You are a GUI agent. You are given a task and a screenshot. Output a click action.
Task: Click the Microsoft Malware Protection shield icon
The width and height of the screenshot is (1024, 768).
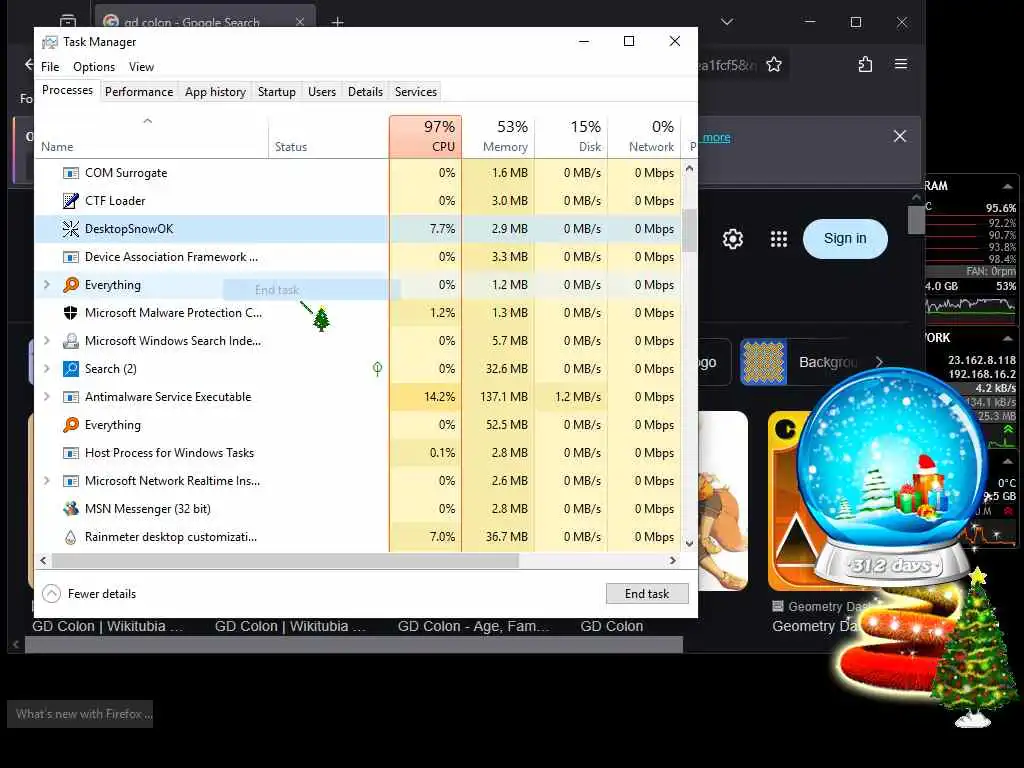click(x=71, y=313)
